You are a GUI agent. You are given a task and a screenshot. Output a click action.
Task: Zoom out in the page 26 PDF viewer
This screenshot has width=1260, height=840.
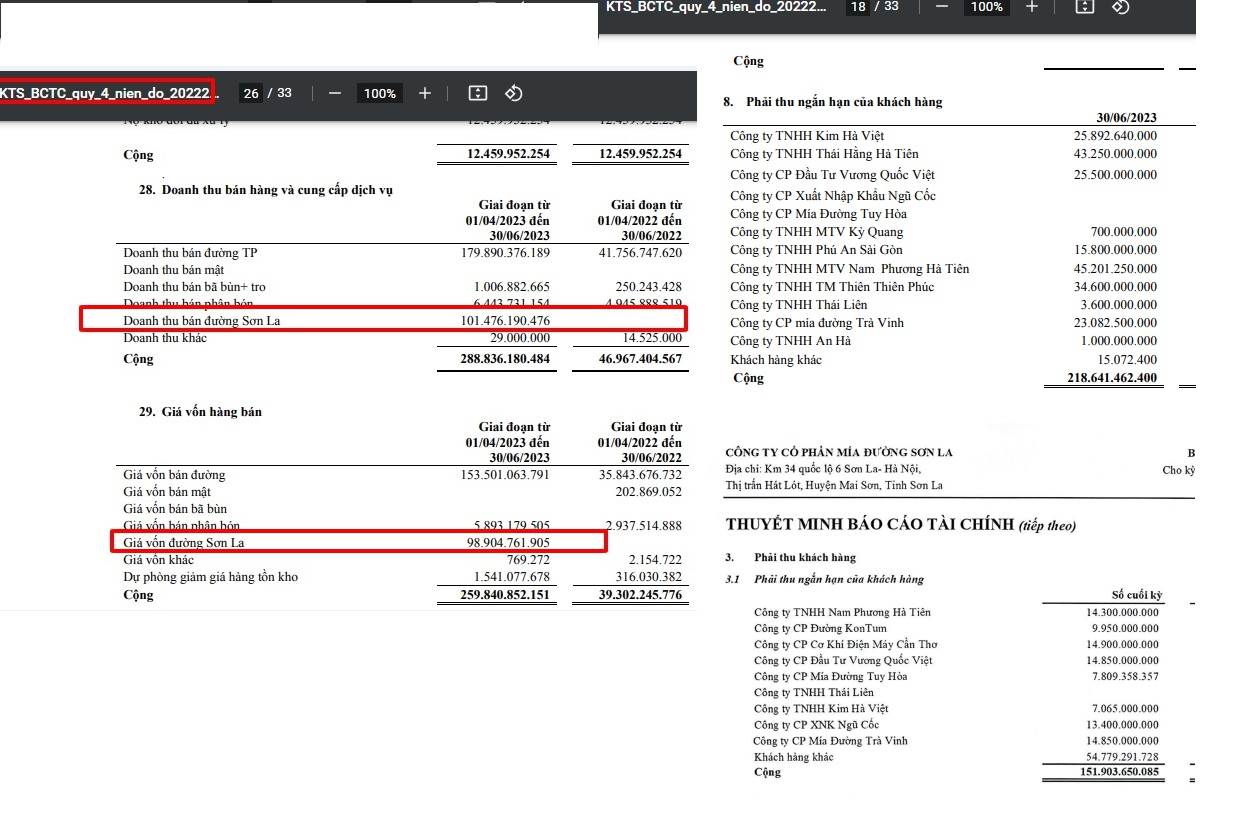[x=335, y=93]
